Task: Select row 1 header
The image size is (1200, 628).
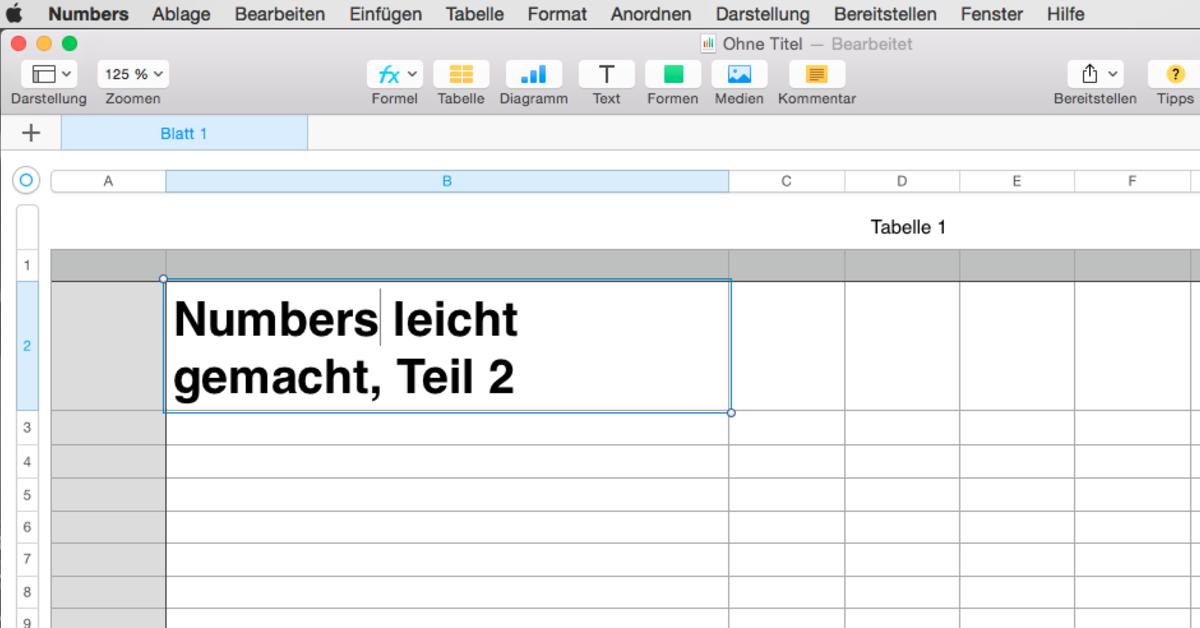Action: coord(27,265)
